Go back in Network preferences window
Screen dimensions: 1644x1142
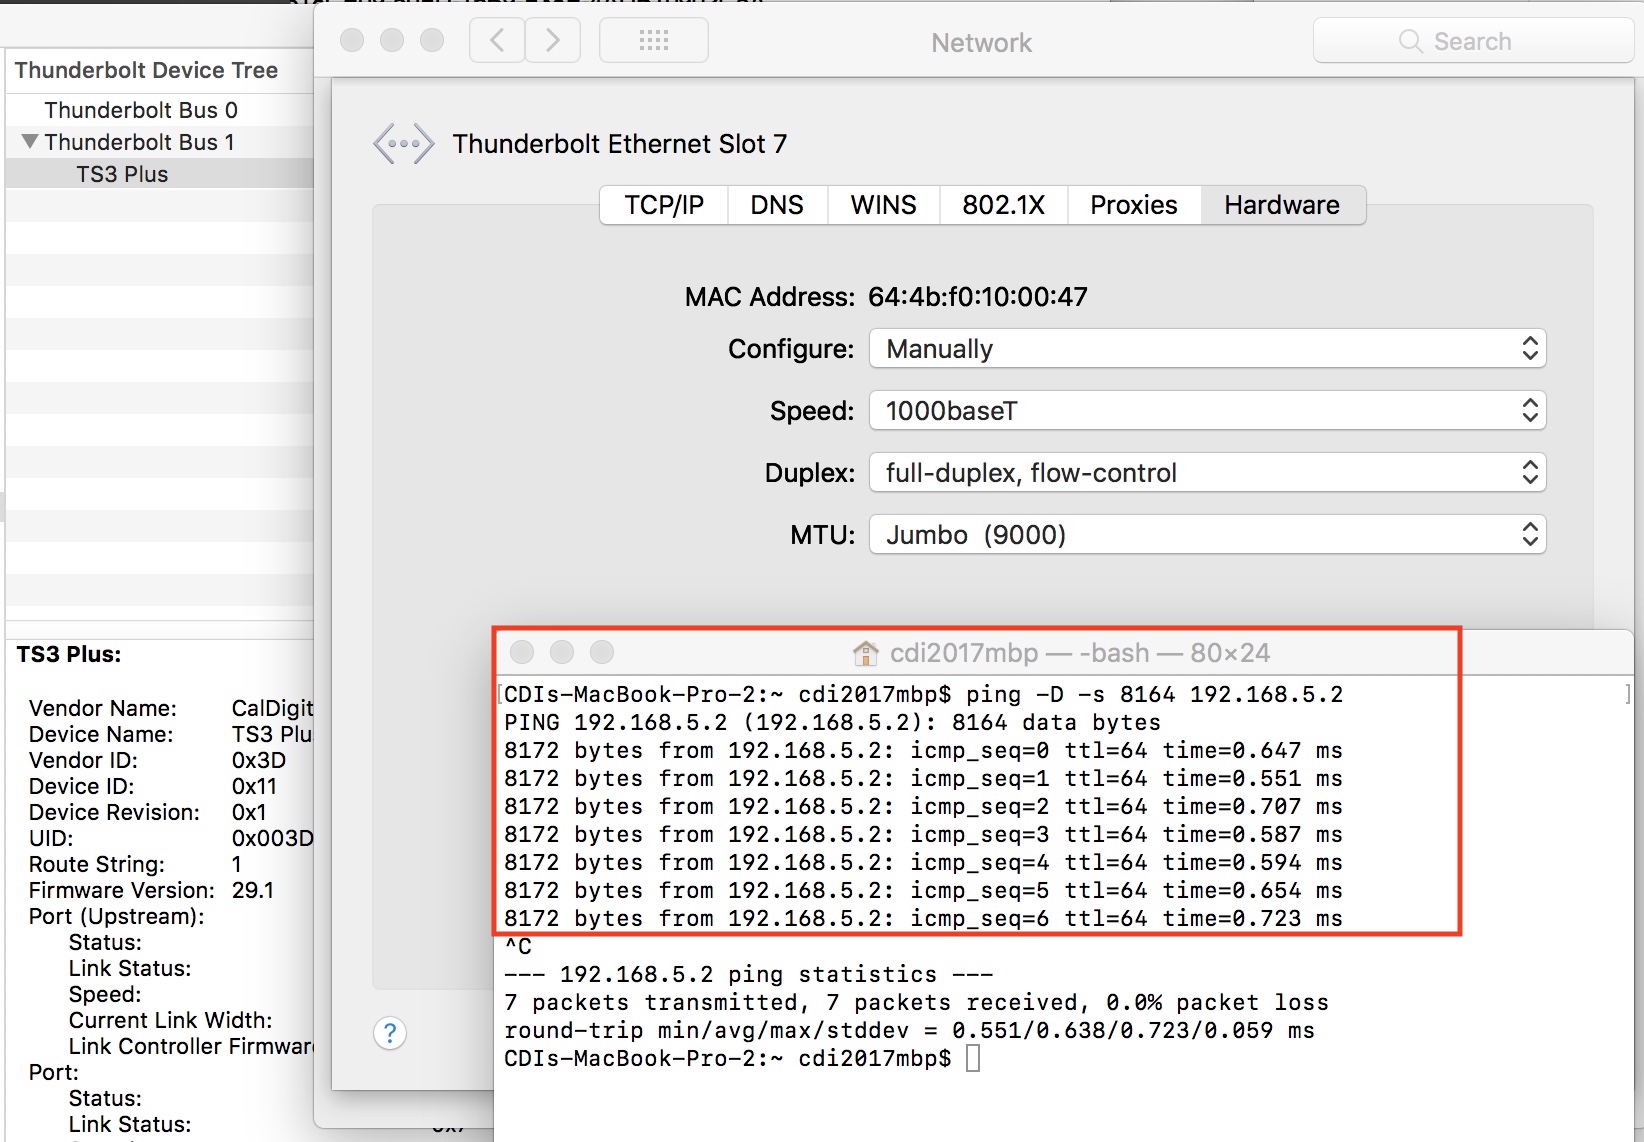(x=497, y=41)
